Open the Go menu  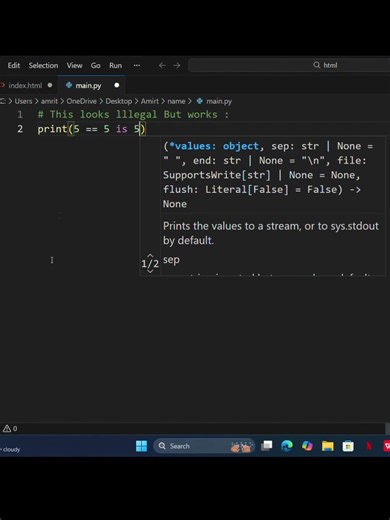96,65
